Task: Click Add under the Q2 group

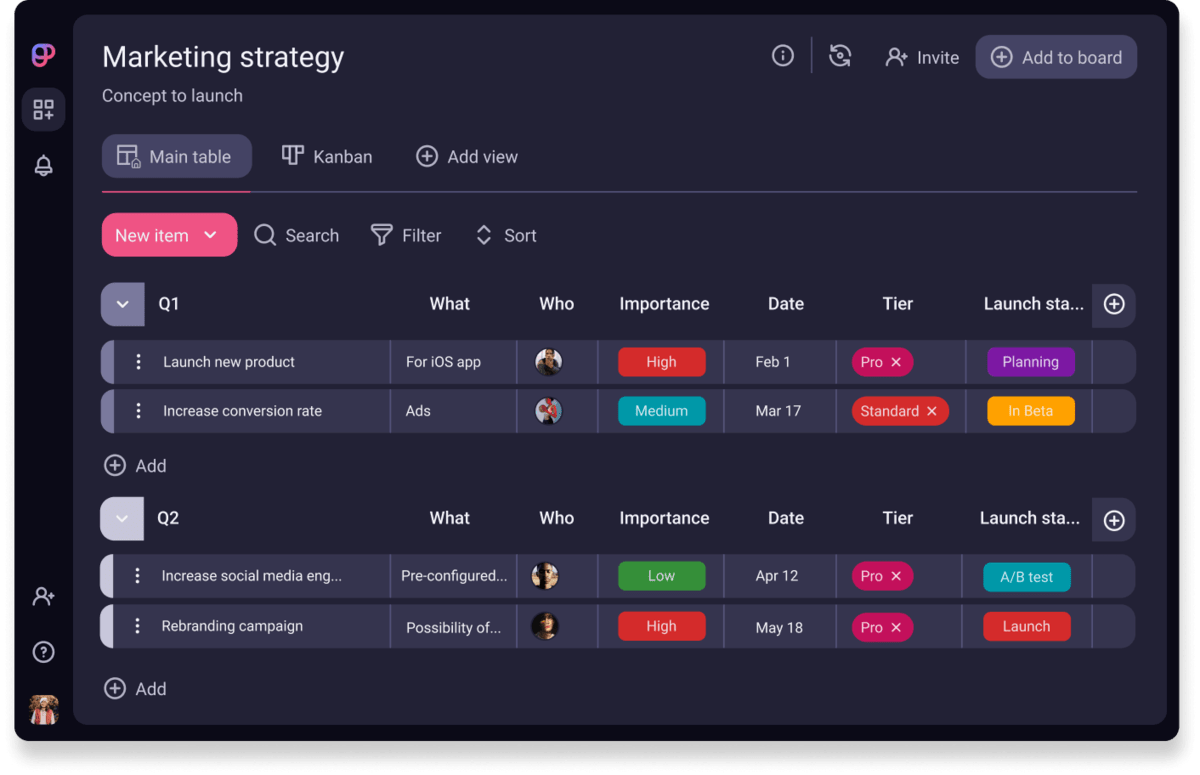Action: 135,688
